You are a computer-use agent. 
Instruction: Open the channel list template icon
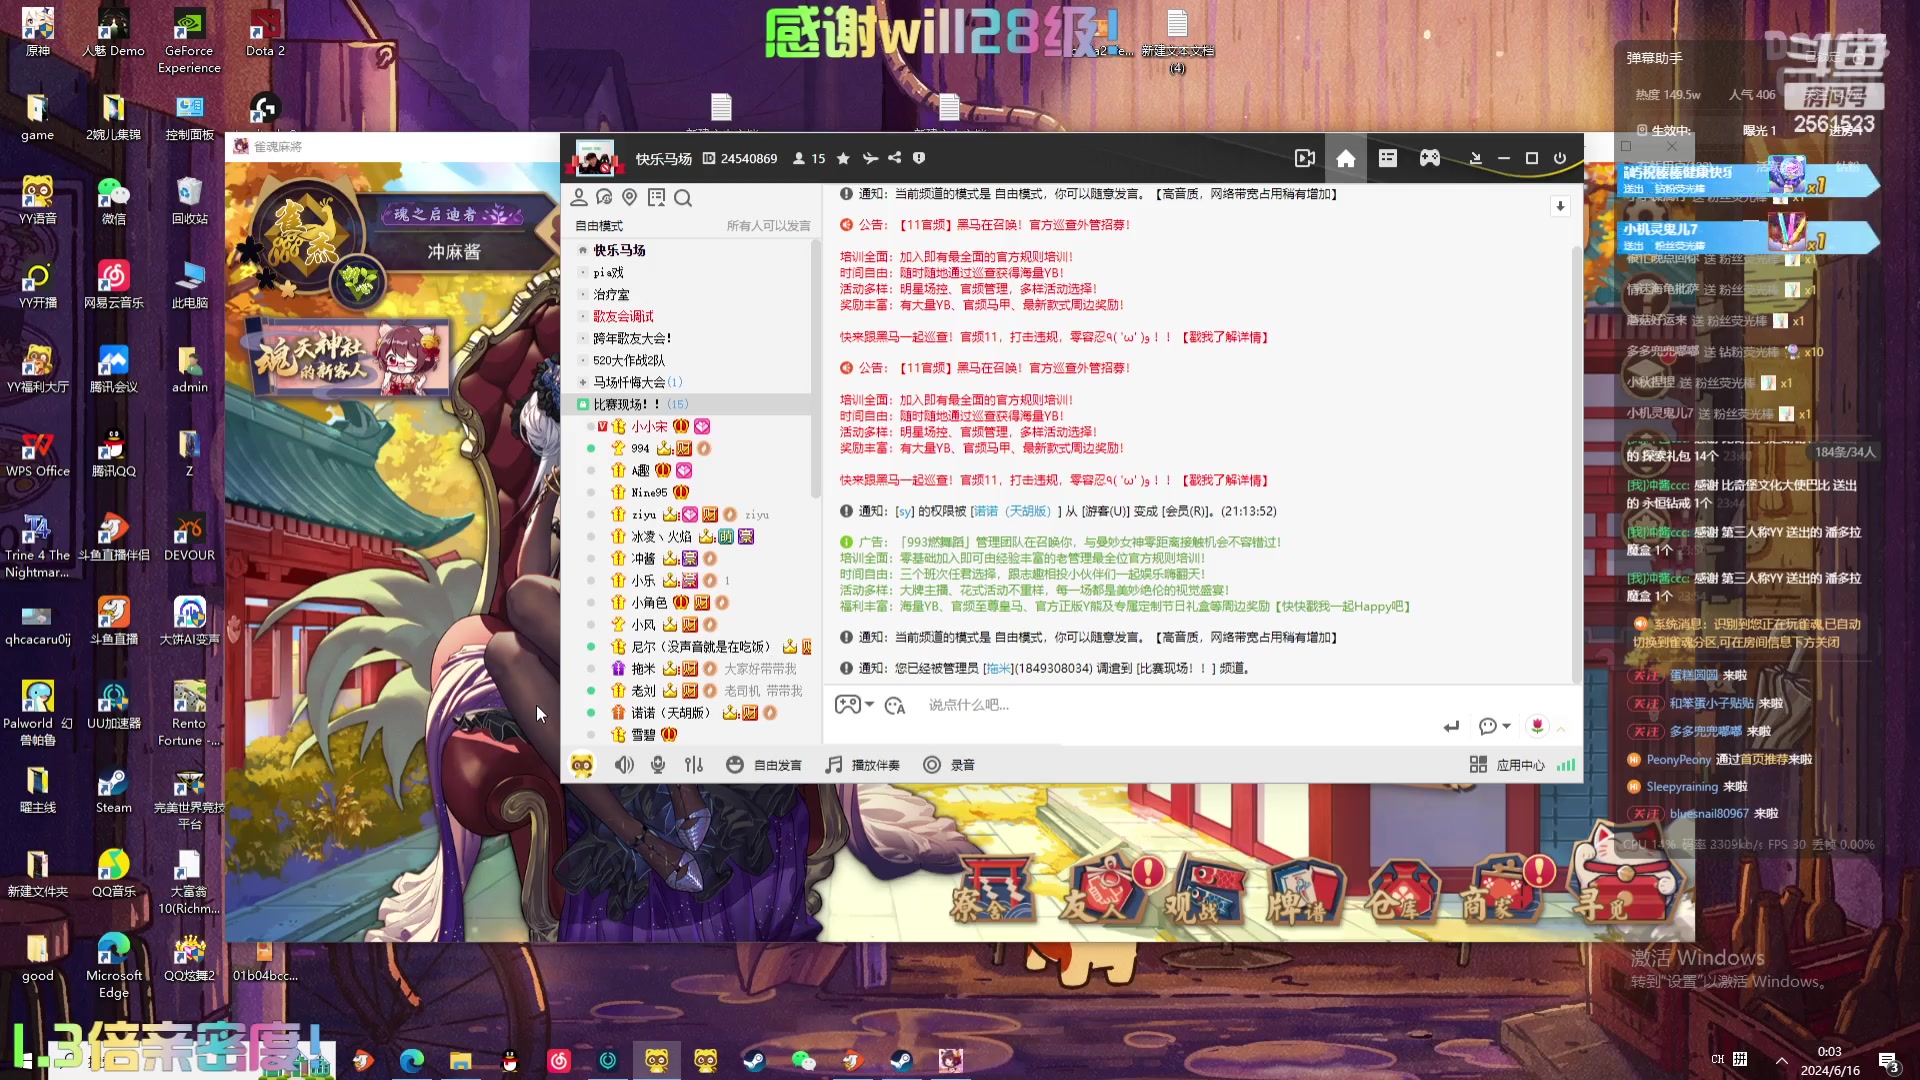(x=1388, y=158)
